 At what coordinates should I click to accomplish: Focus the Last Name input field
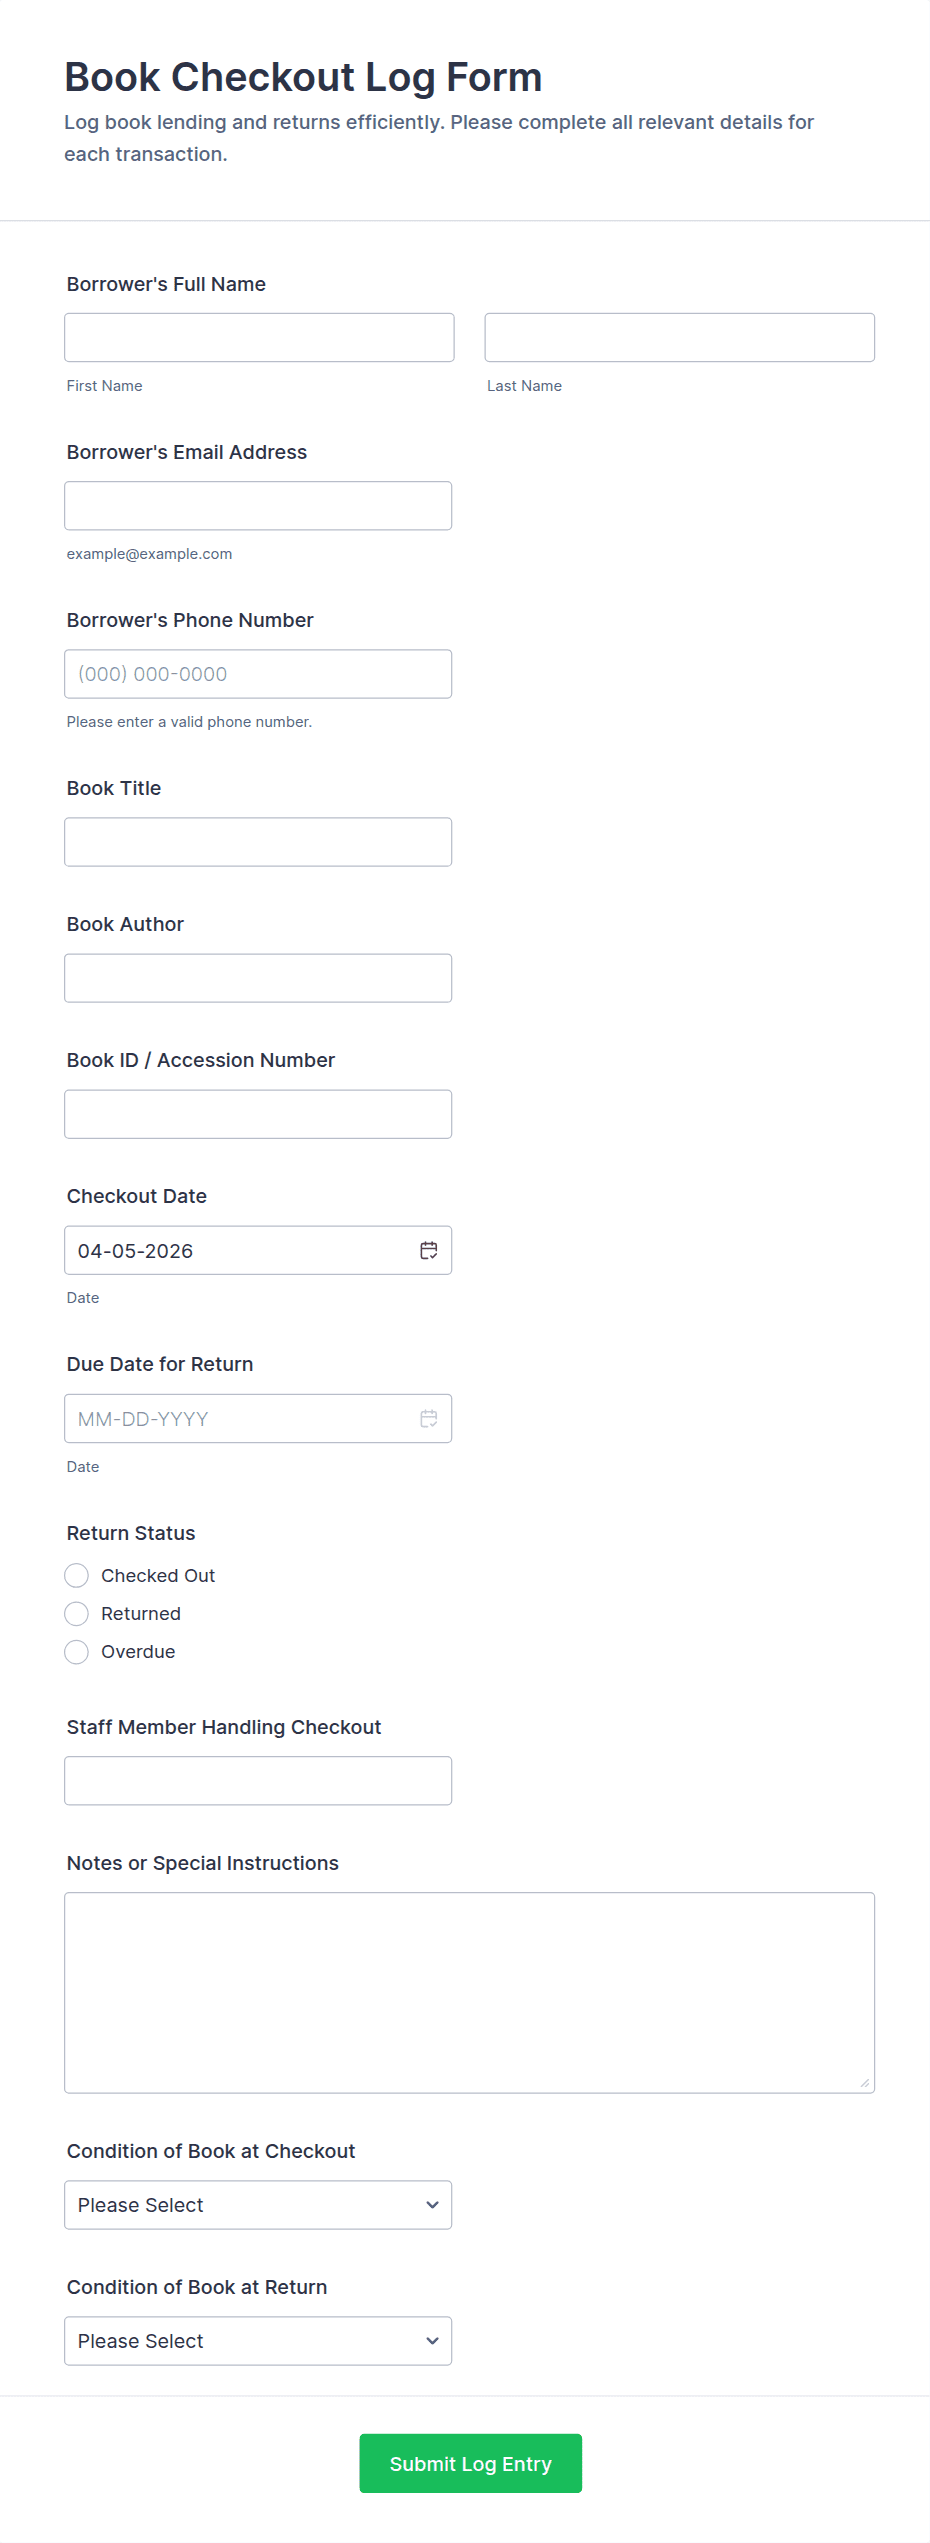[679, 337]
